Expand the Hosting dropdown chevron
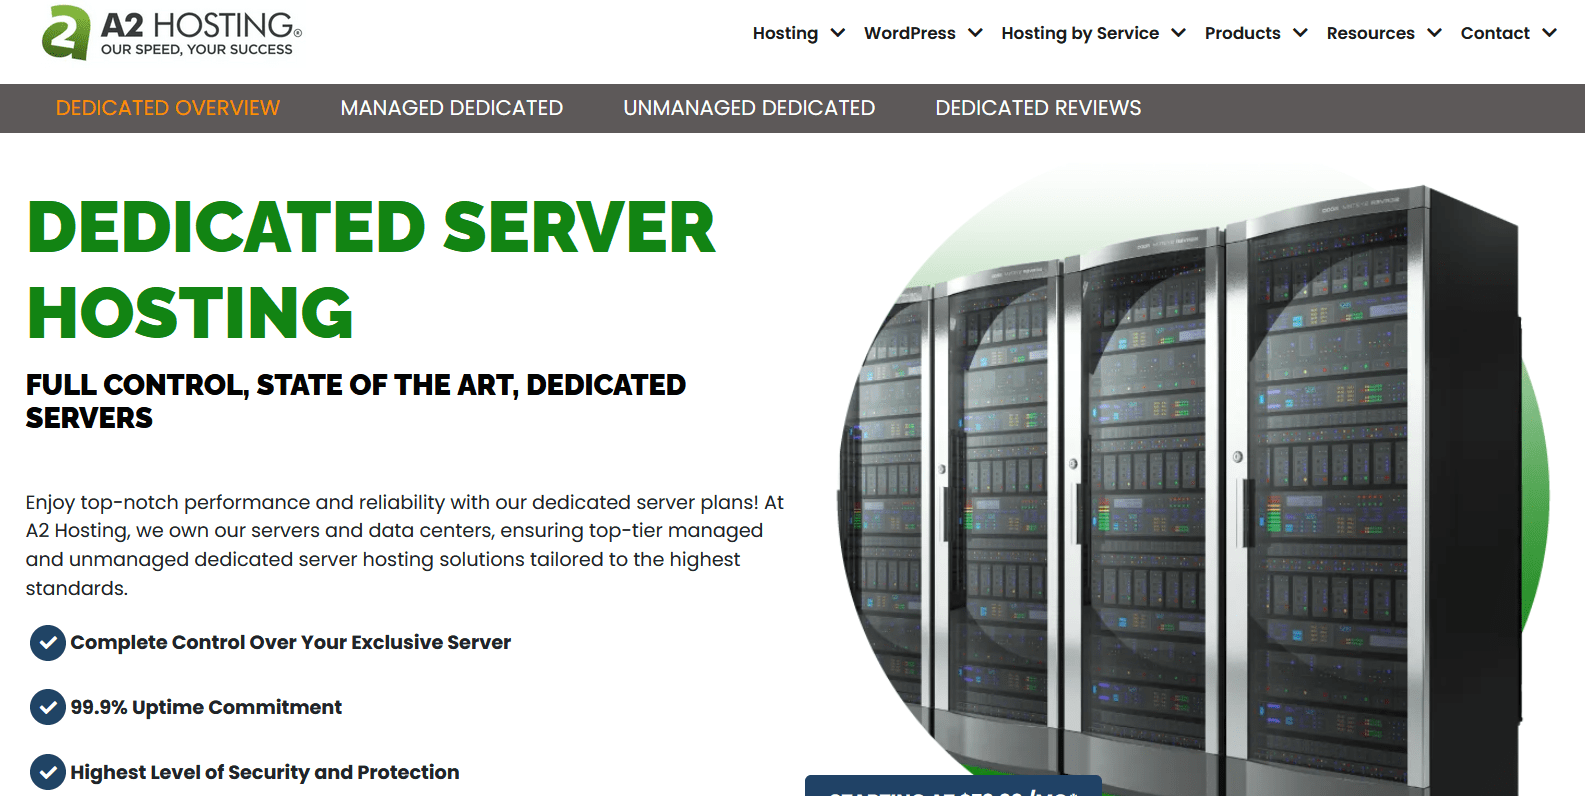Screen dimensions: 1585x796 click(x=838, y=33)
